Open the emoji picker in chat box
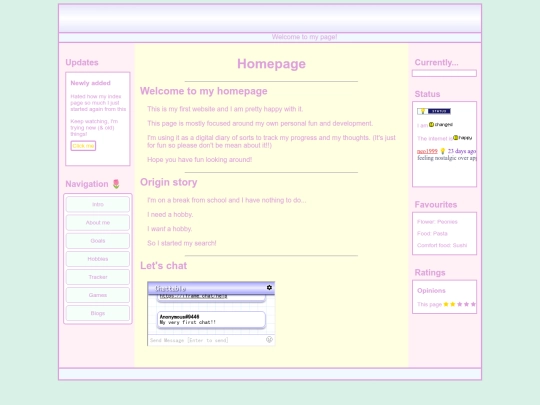 [269, 340]
